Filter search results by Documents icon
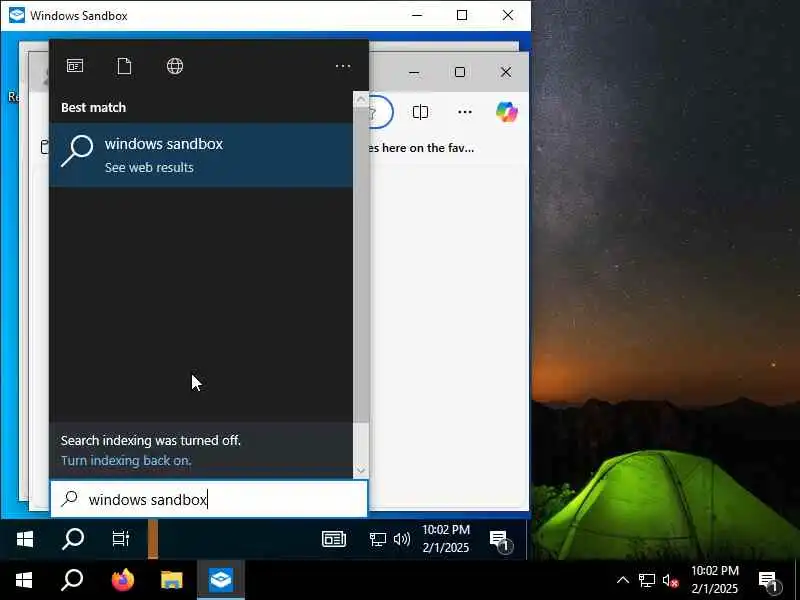Image resolution: width=800 pixels, height=600 pixels. (124, 66)
